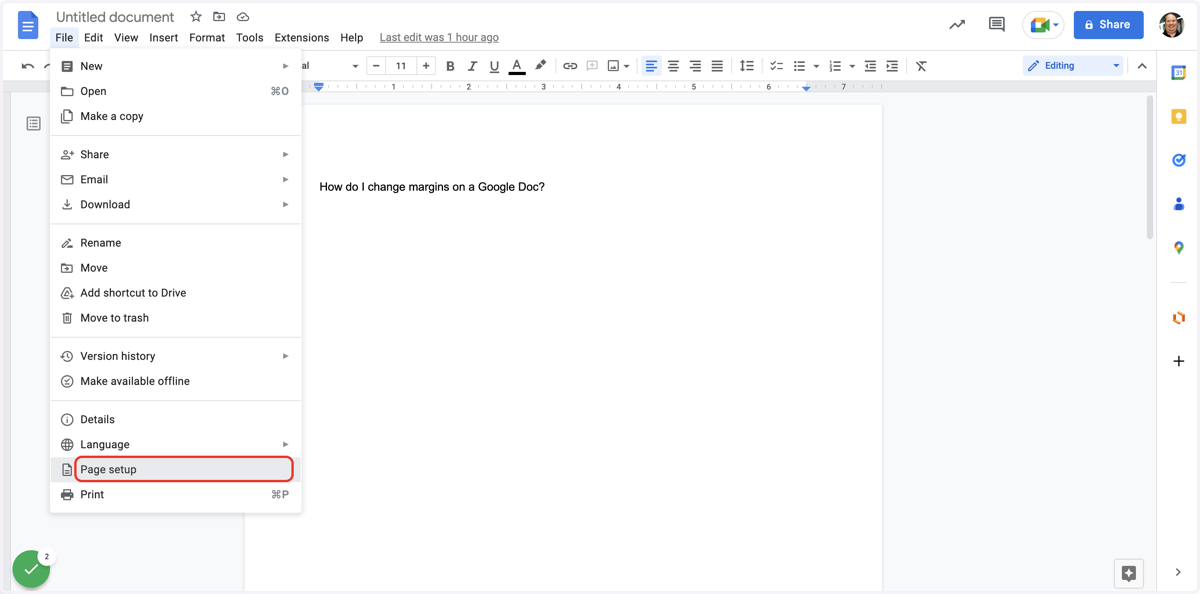
Task: Click the green checkmark badge at bottom left
Action: click(31, 569)
